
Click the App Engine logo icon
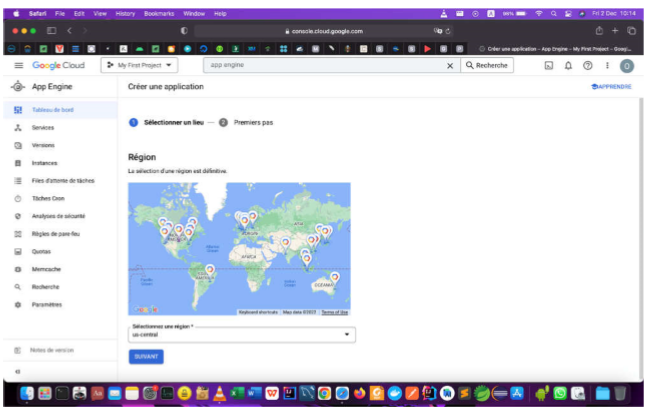(x=18, y=87)
